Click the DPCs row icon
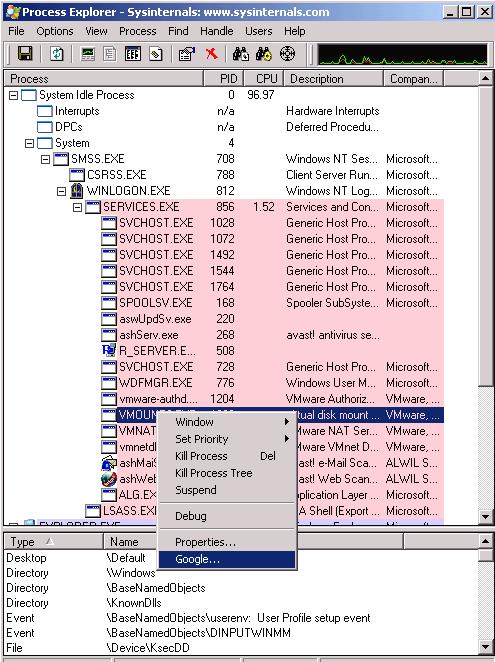The width and height of the screenshot is (495, 662). [x=45, y=127]
